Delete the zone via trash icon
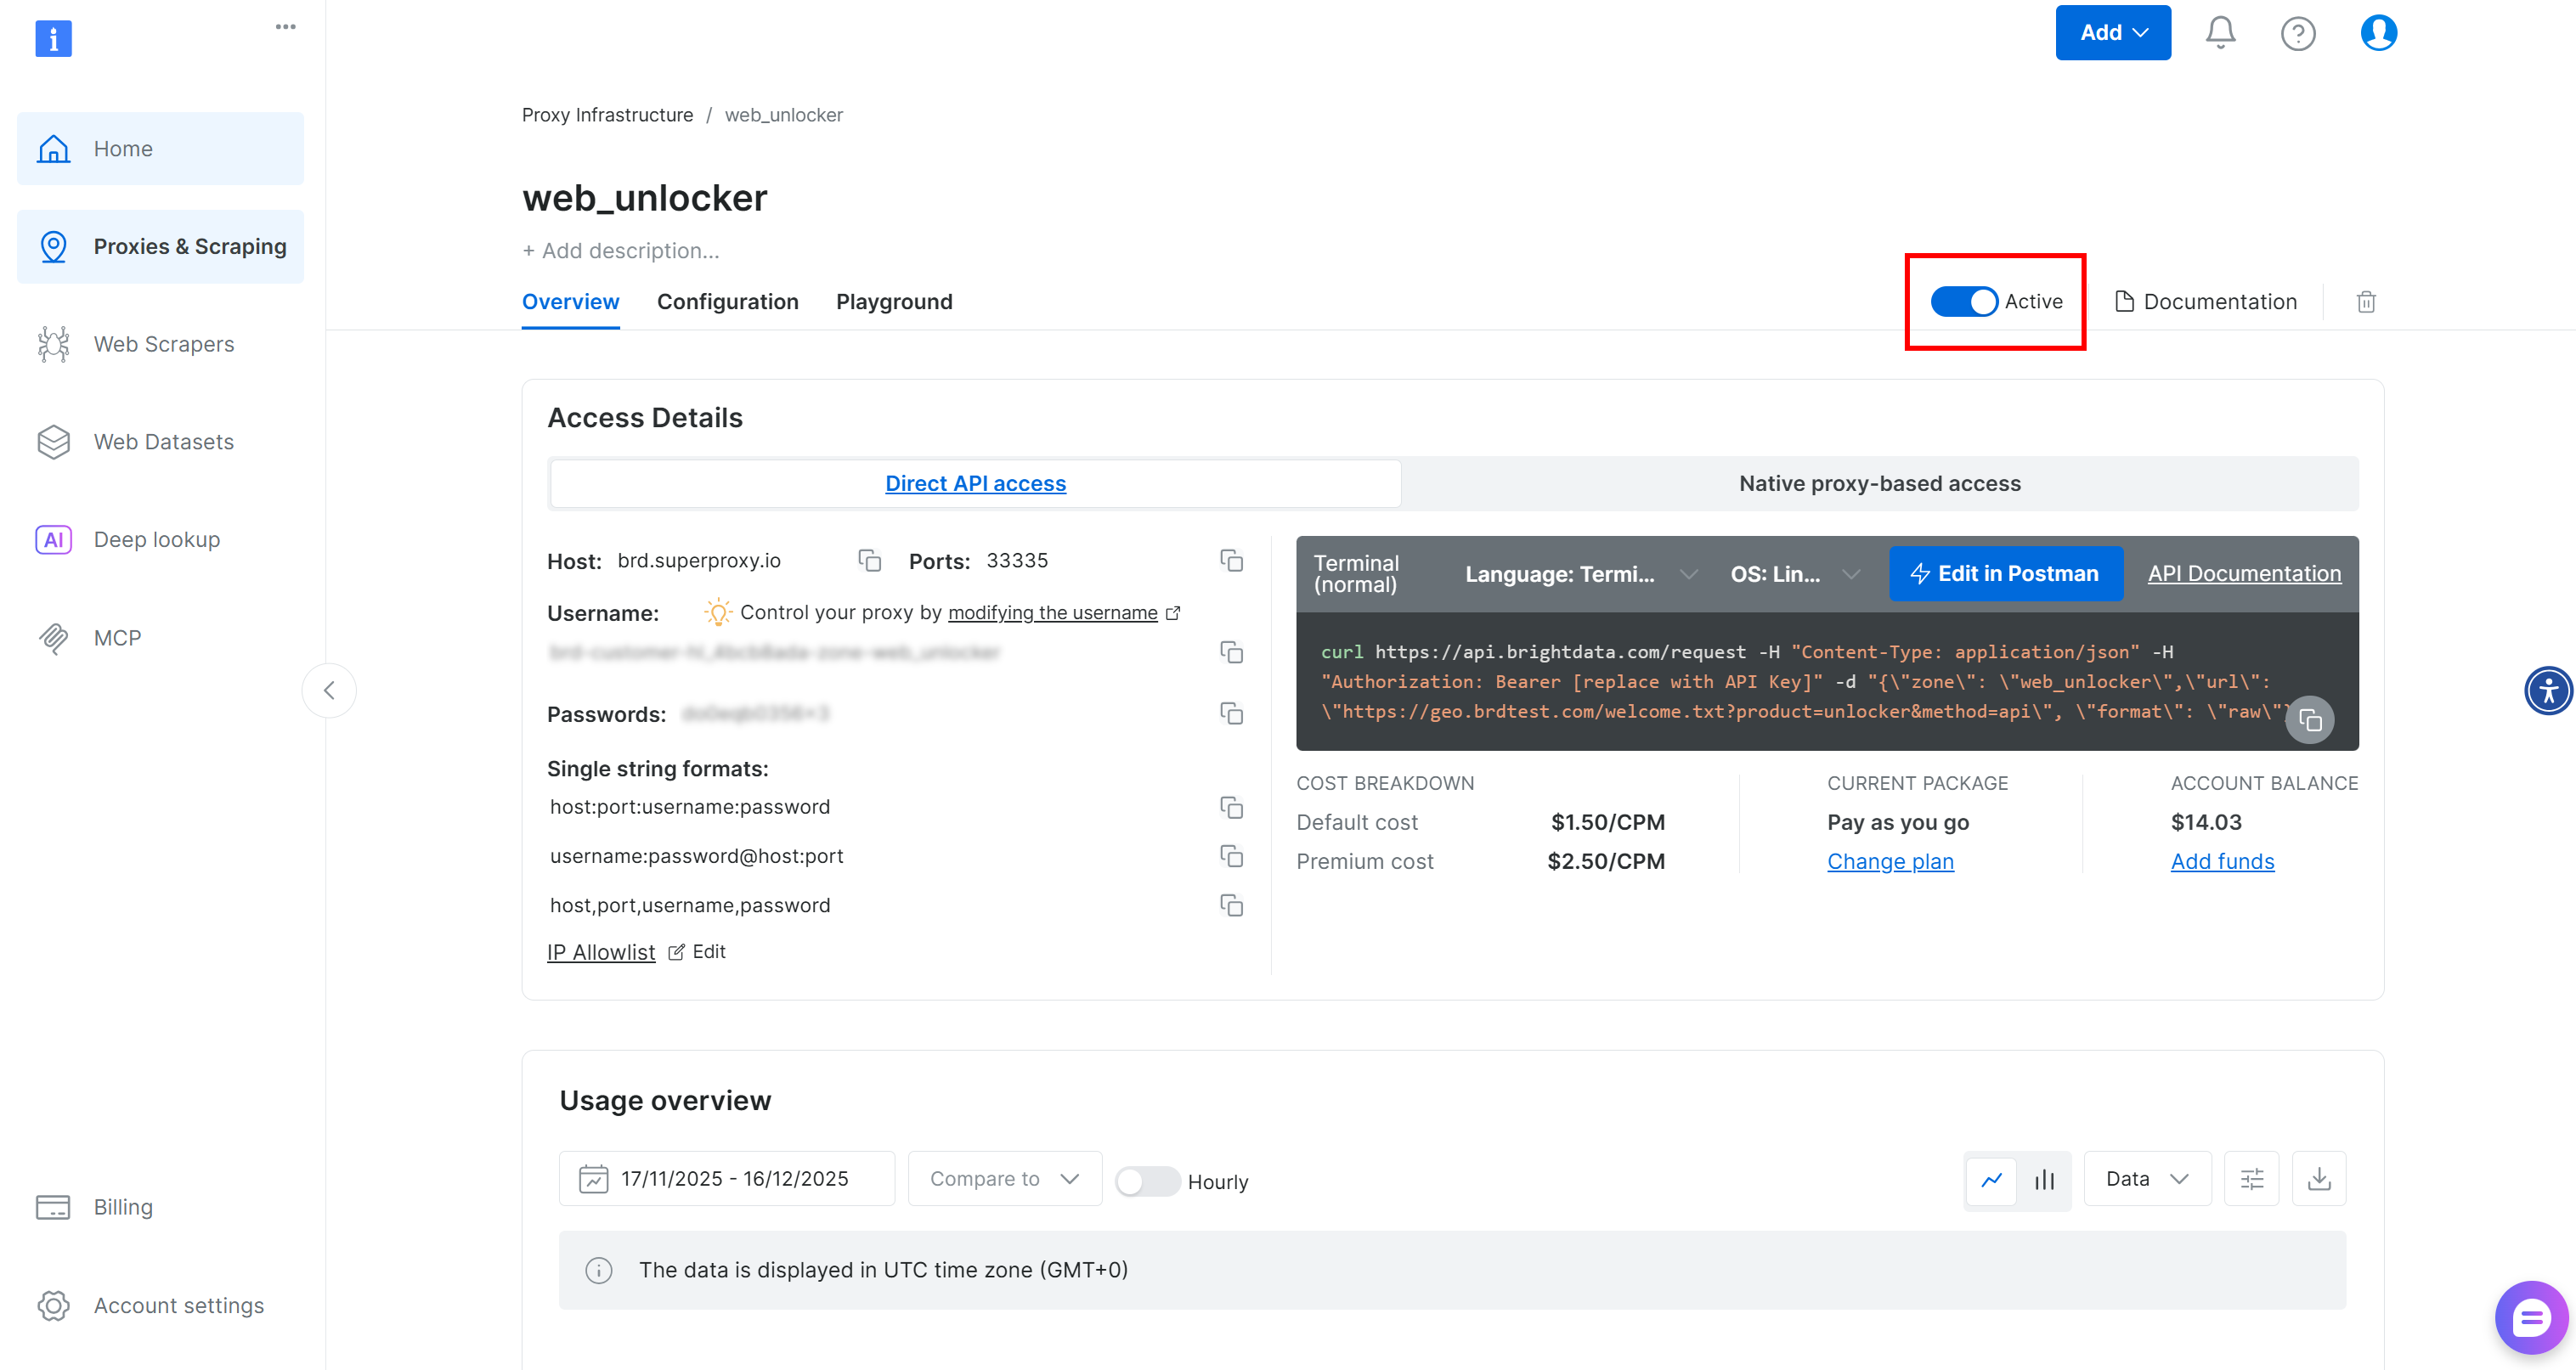Viewport: 2576px width, 1370px height. click(2366, 301)
